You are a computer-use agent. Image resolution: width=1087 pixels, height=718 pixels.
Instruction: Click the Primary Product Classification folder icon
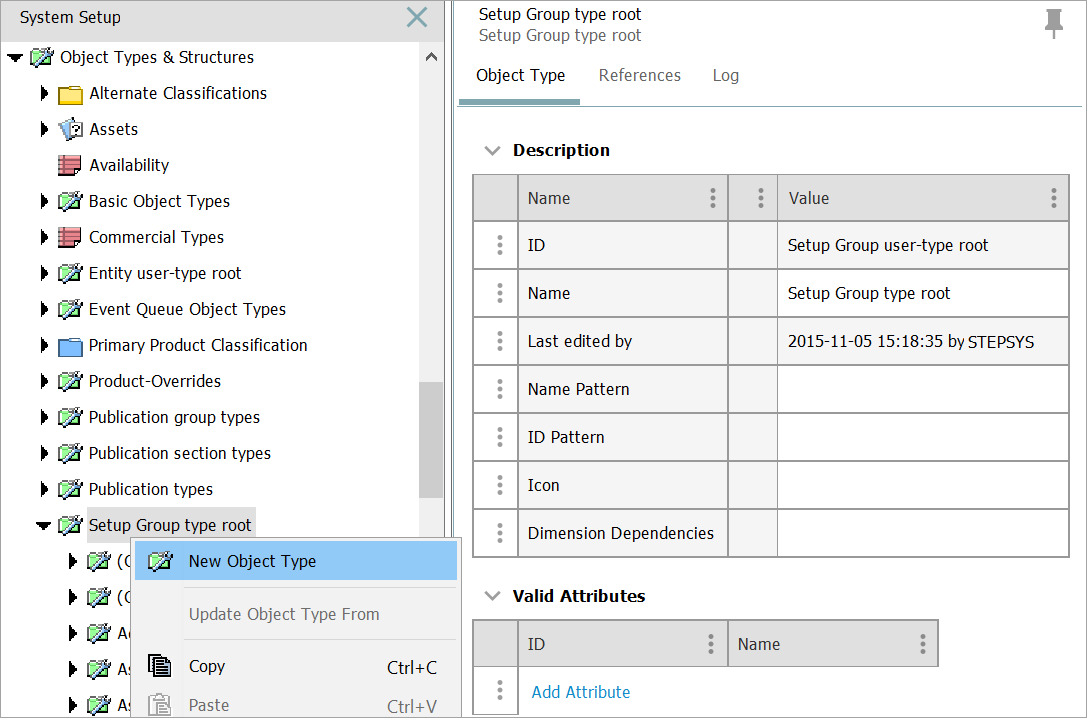coord(70,346)
